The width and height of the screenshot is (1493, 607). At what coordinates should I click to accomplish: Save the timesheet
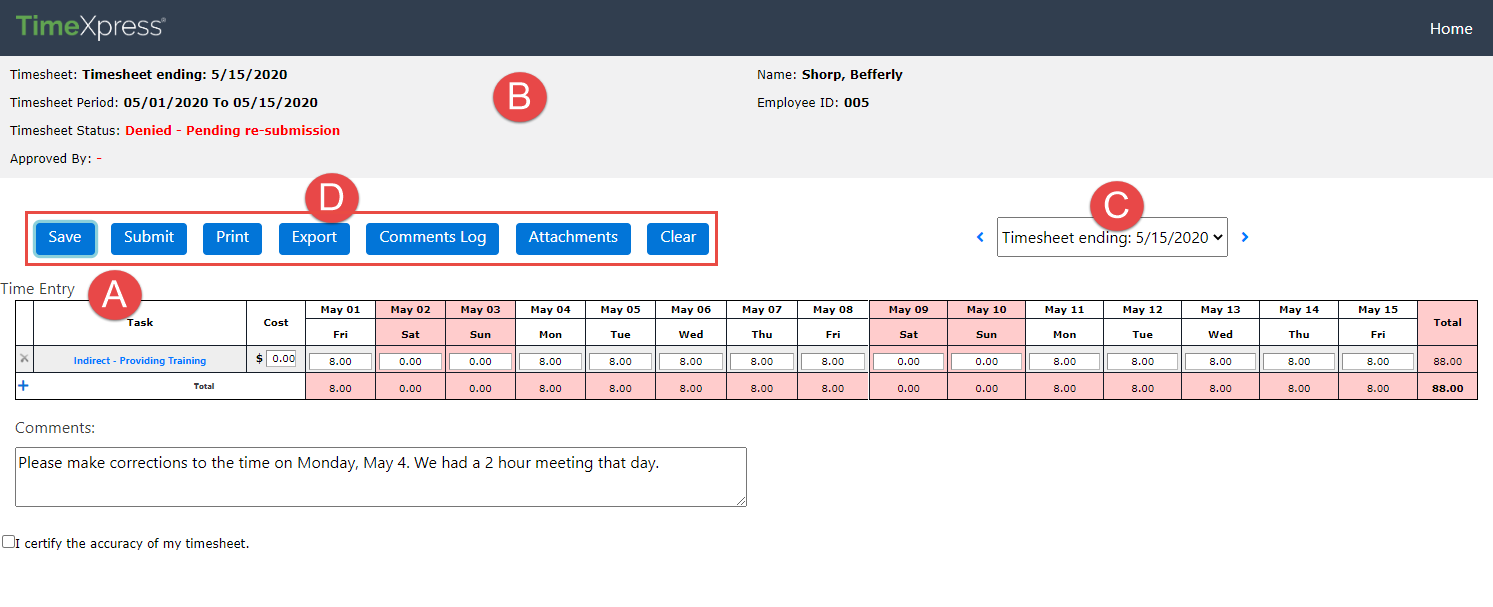coord(64,238)
